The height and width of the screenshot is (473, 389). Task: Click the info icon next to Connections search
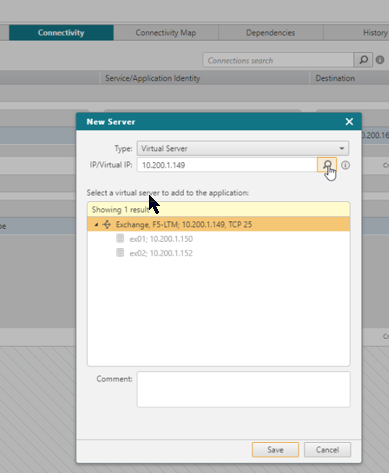[380, 60]
